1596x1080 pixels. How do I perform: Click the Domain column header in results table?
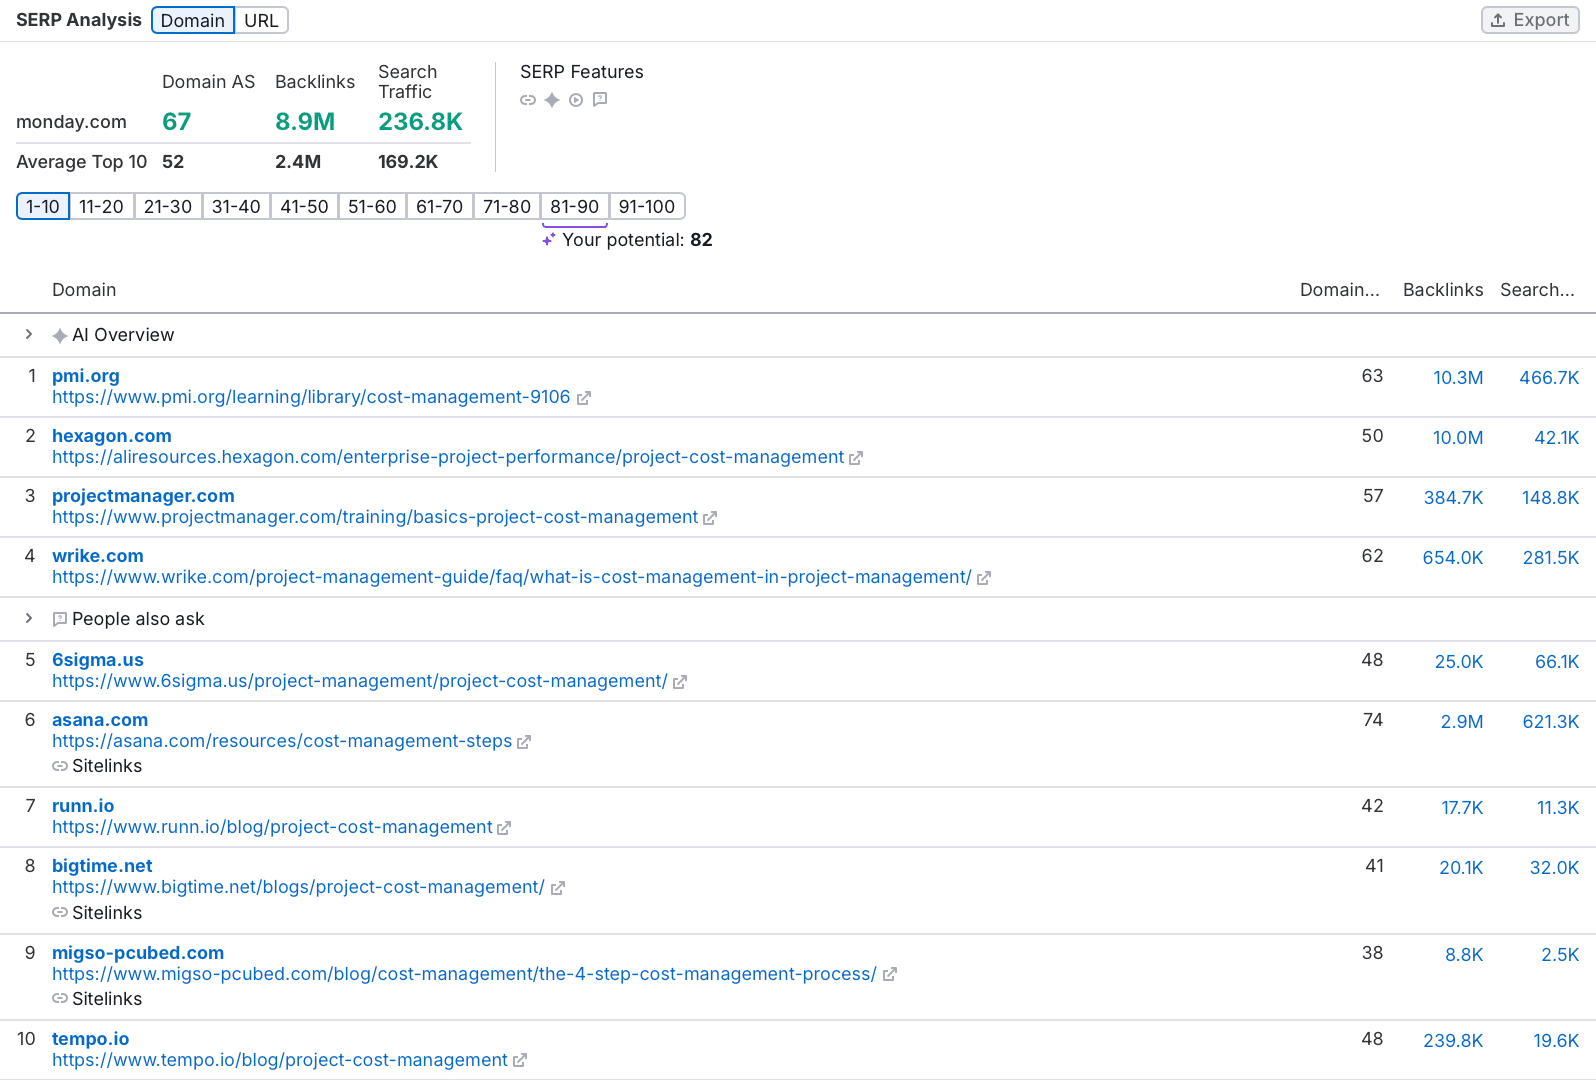tap(84, 290)
